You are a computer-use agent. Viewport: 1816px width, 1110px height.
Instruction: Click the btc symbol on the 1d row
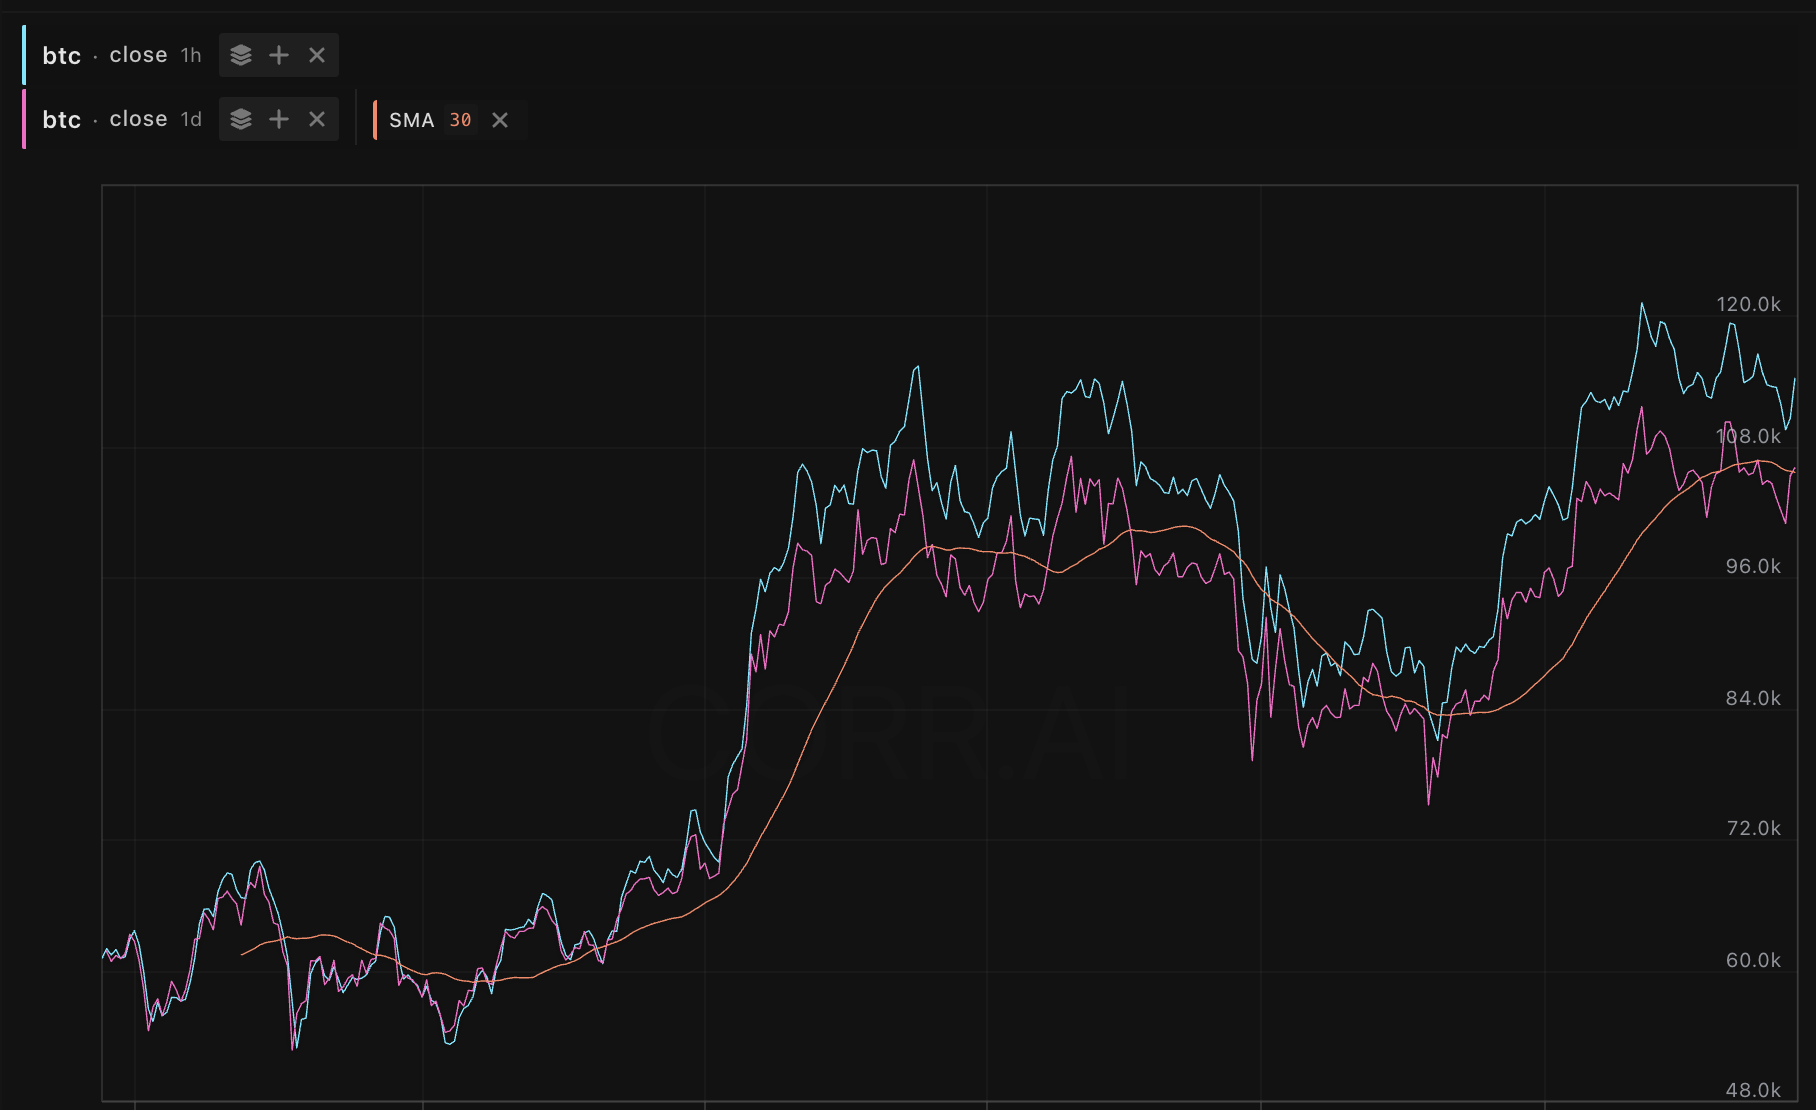click(61, 119)
